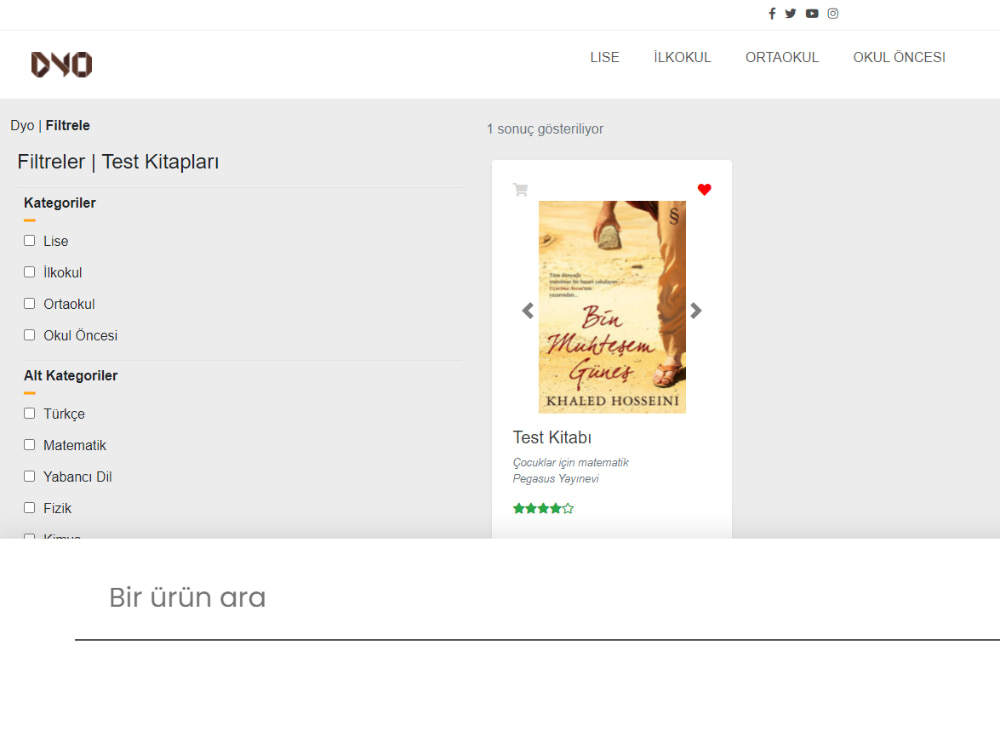The image size is (1000, 750).
Task: Focus the 'Bir ürün ara' search field
Action: pos(537,598)
